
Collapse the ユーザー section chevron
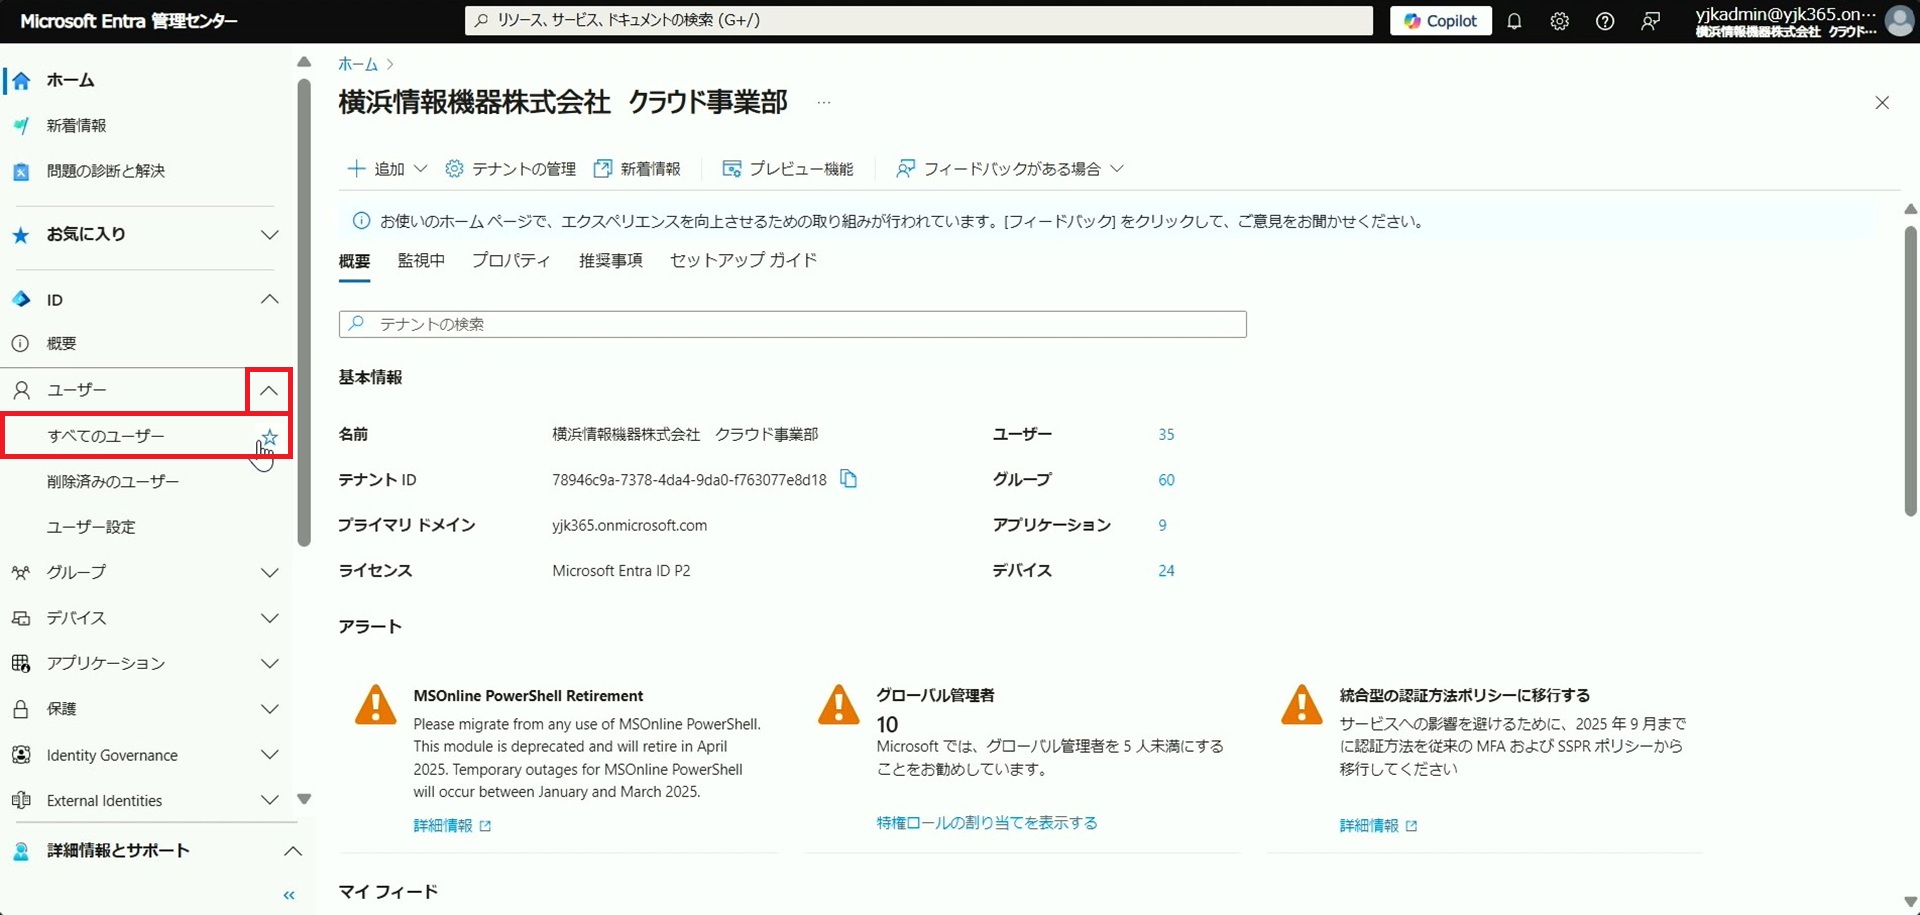(x=269, y=390)
